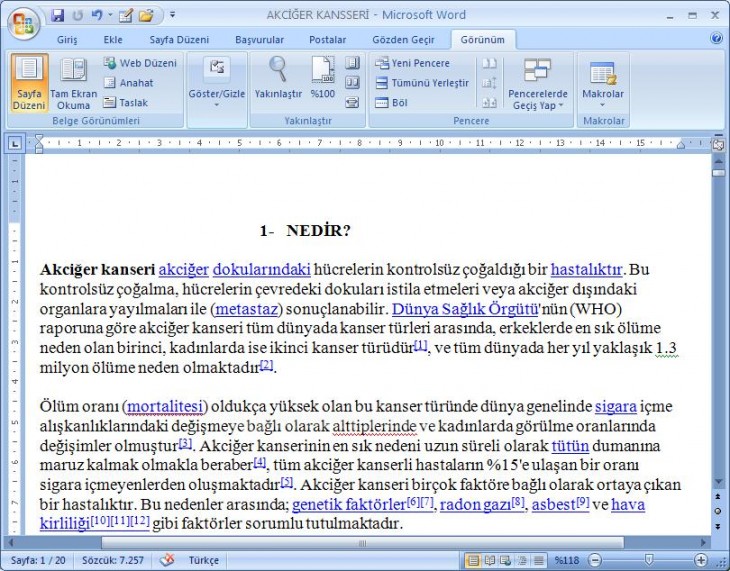Screen dimensions: 730x571
Task: Switch to Anahat outline view
Action: [128, 83]
